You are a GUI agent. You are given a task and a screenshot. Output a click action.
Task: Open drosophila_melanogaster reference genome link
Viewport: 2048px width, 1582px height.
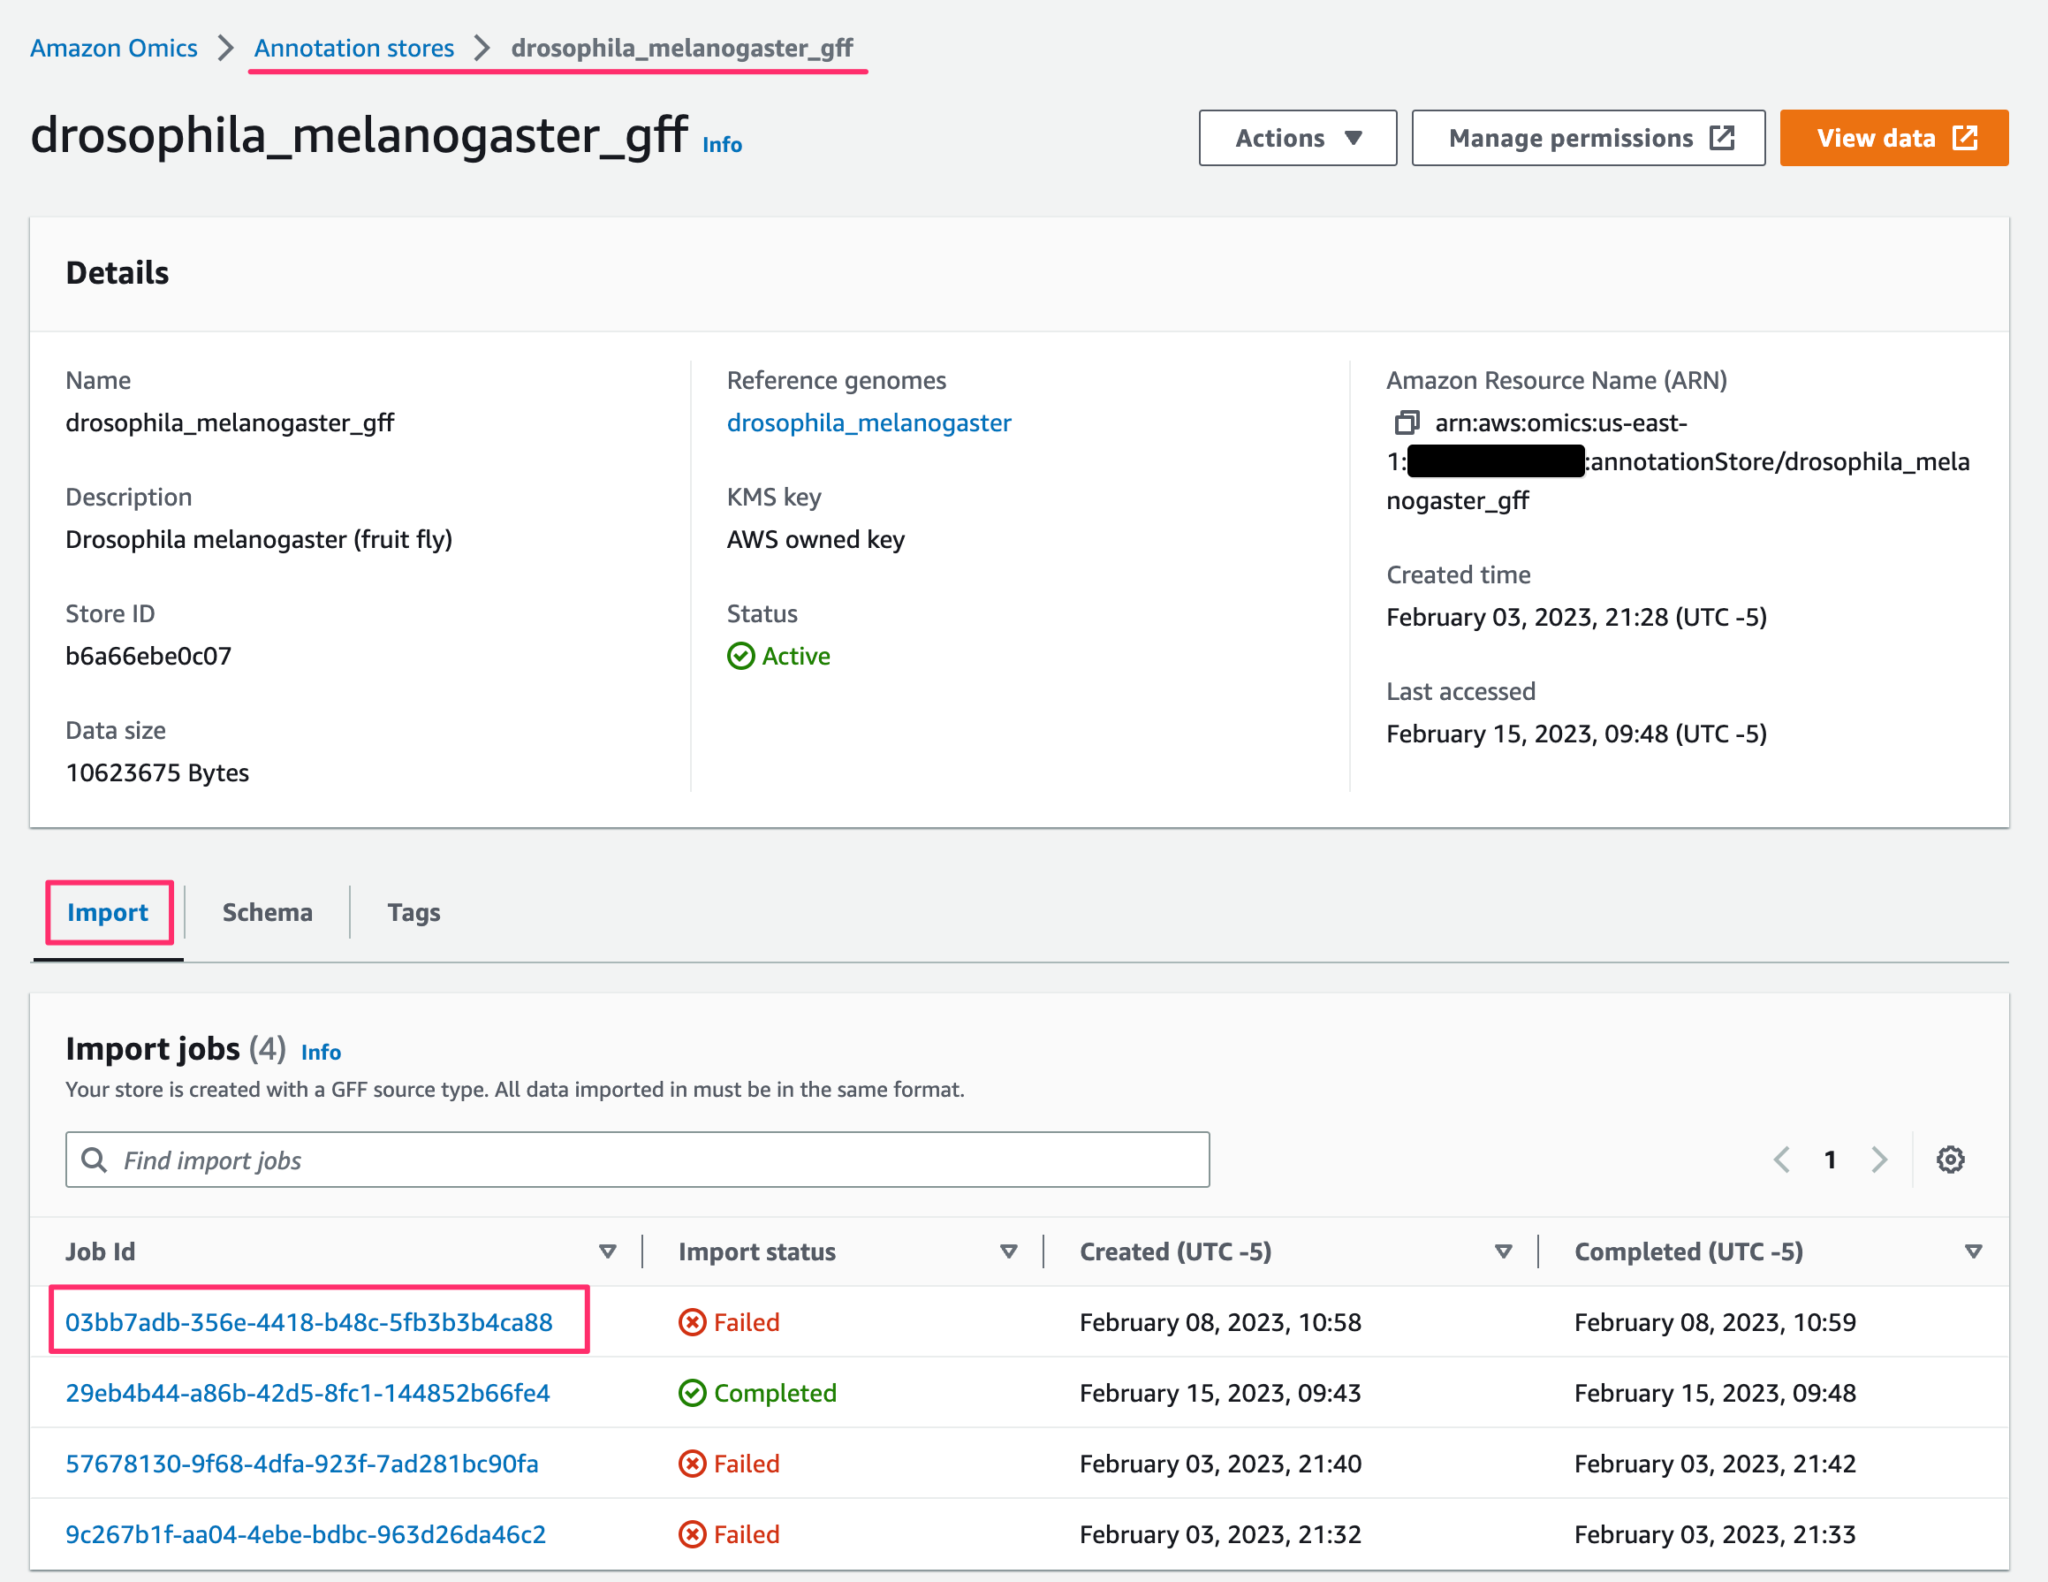(869, 423)
